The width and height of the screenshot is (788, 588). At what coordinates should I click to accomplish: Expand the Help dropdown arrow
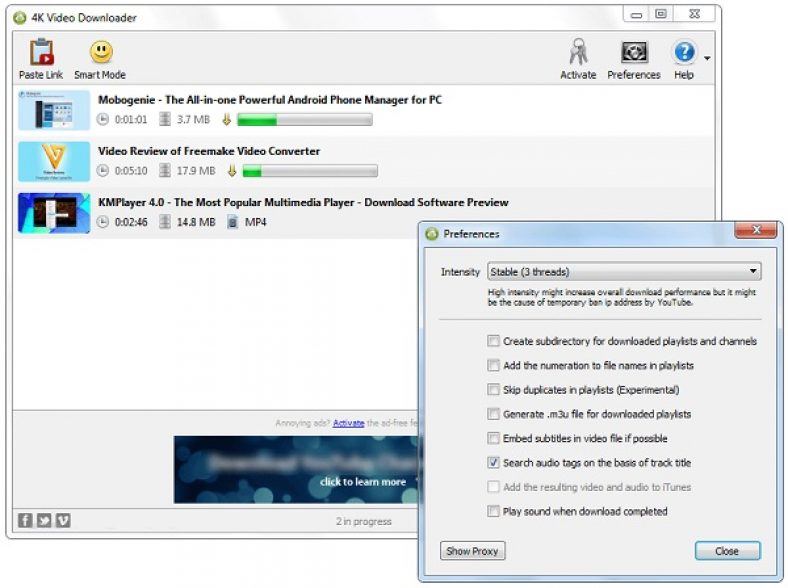707,58
